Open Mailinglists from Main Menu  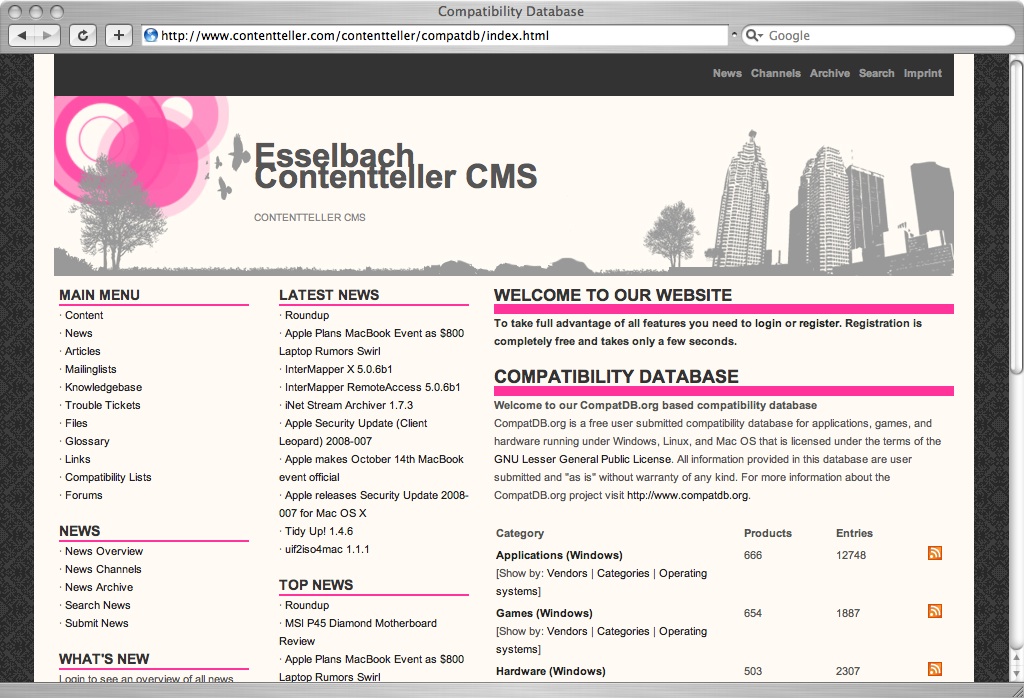pos(90,370)
